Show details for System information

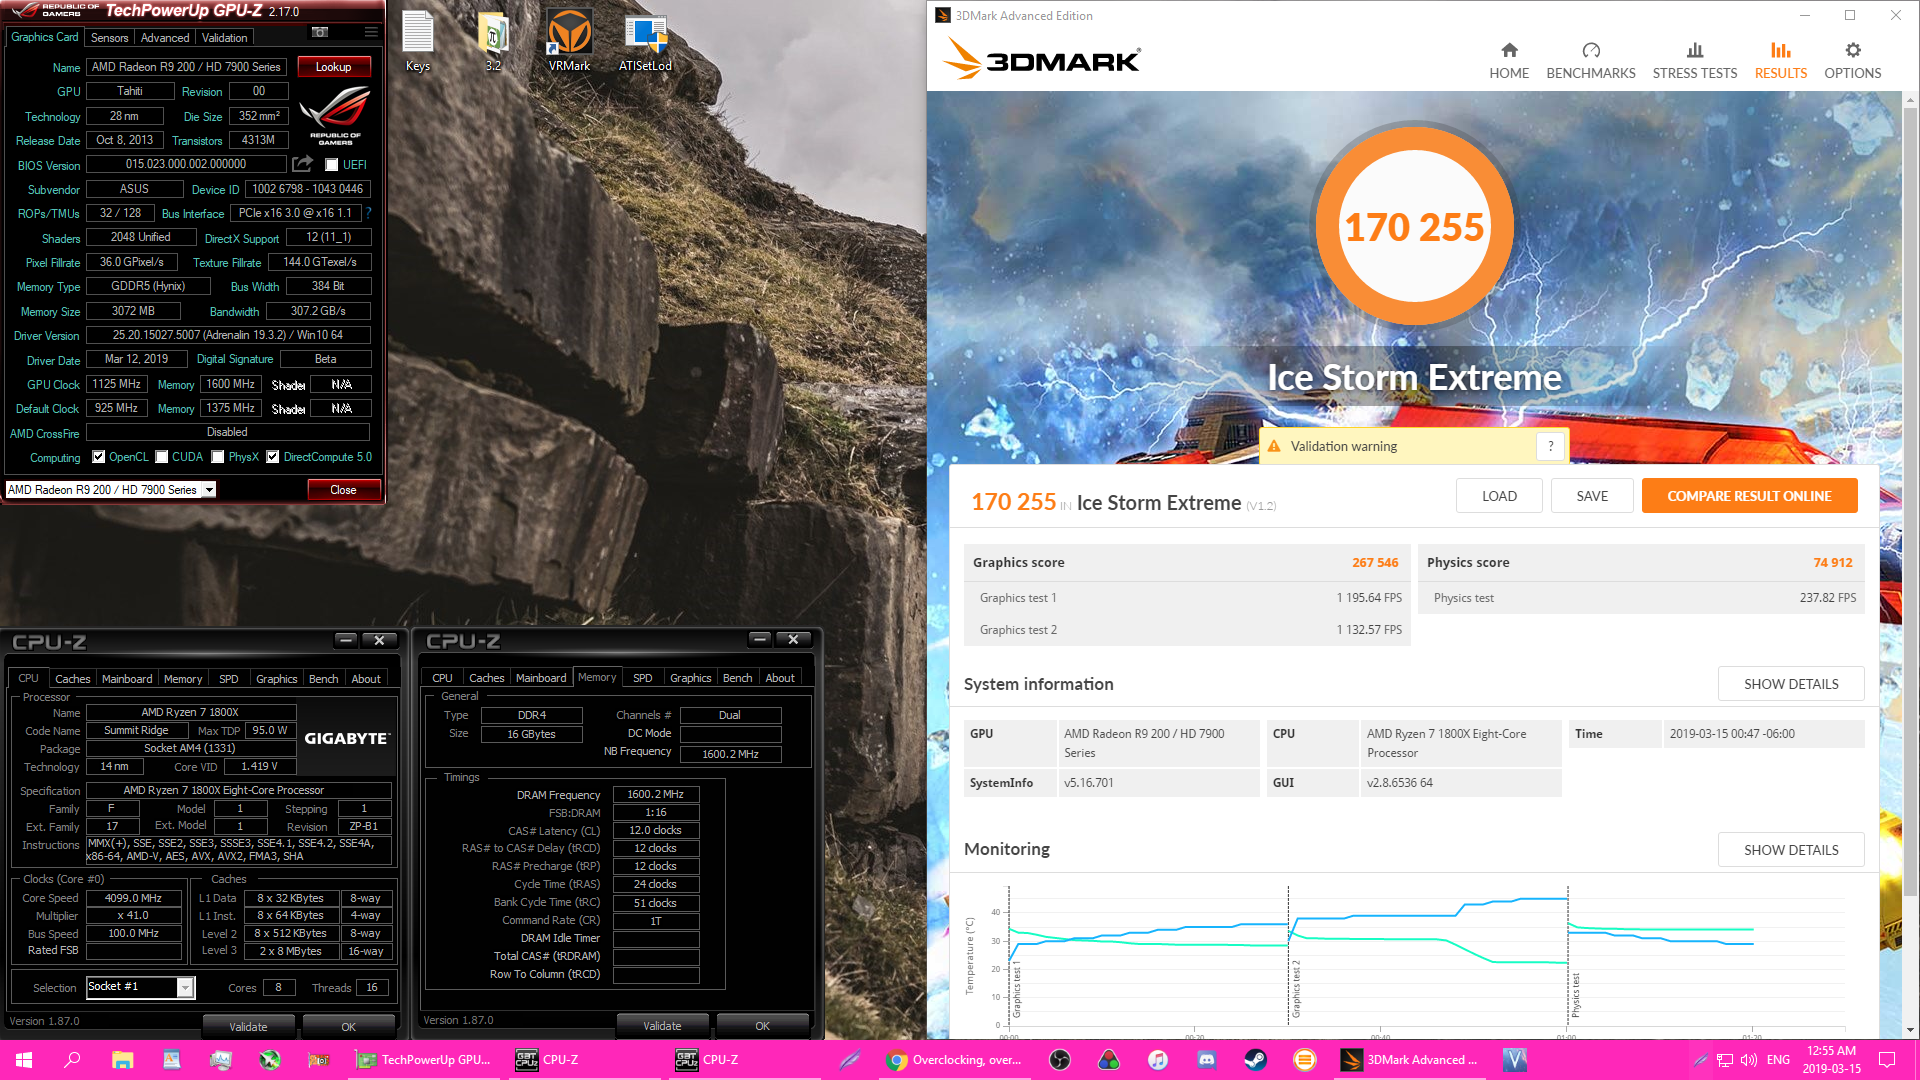[1791, 684]
